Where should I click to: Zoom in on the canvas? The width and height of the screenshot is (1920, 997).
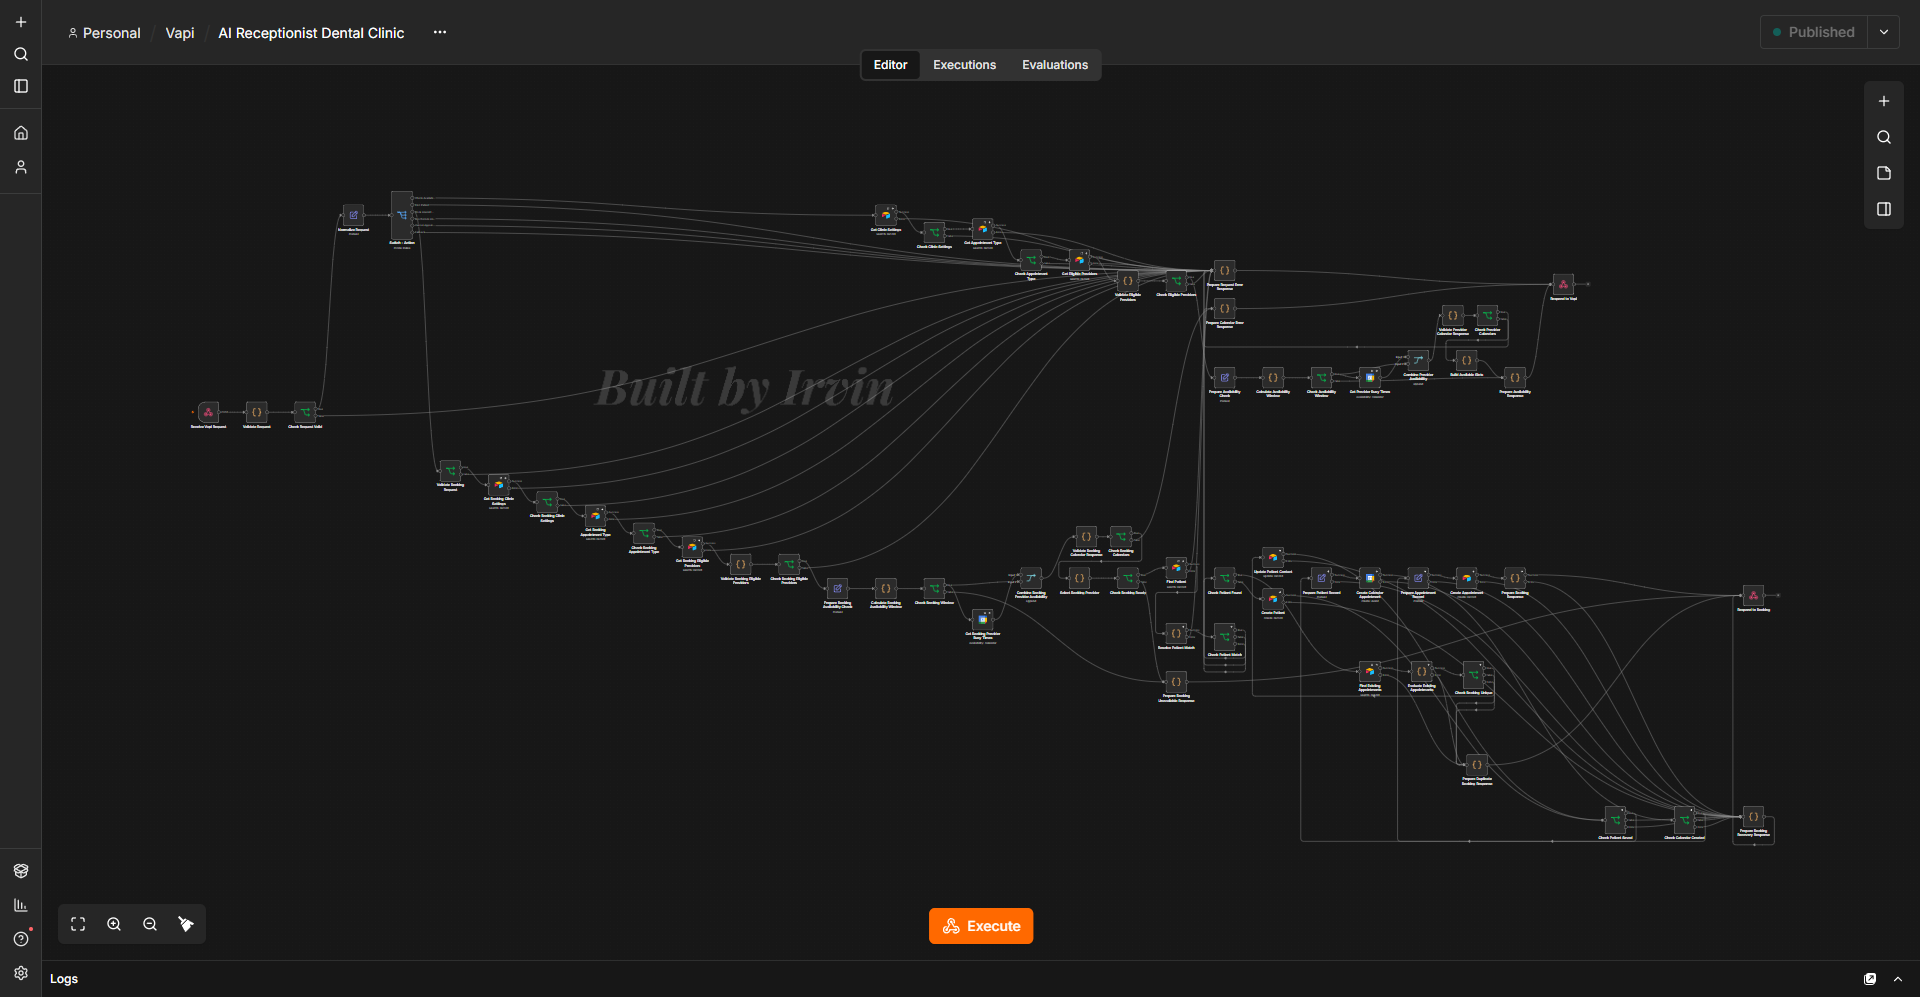coord(114,924)
